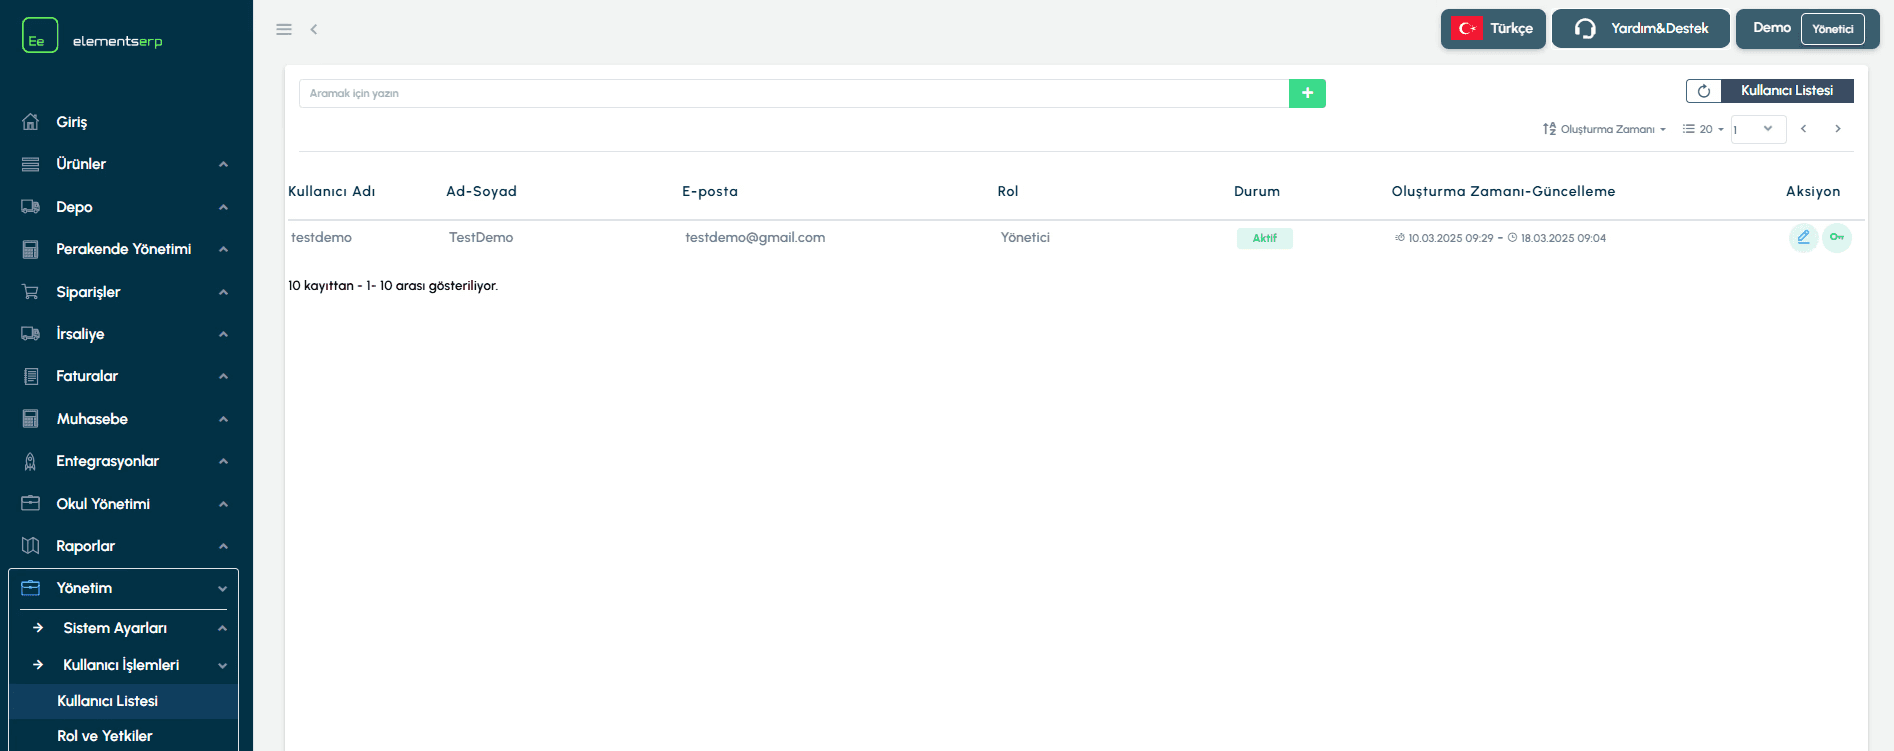This screenshot has height=751, width=1894.
Task: Open the page number select box
Action: [1758, 129]
